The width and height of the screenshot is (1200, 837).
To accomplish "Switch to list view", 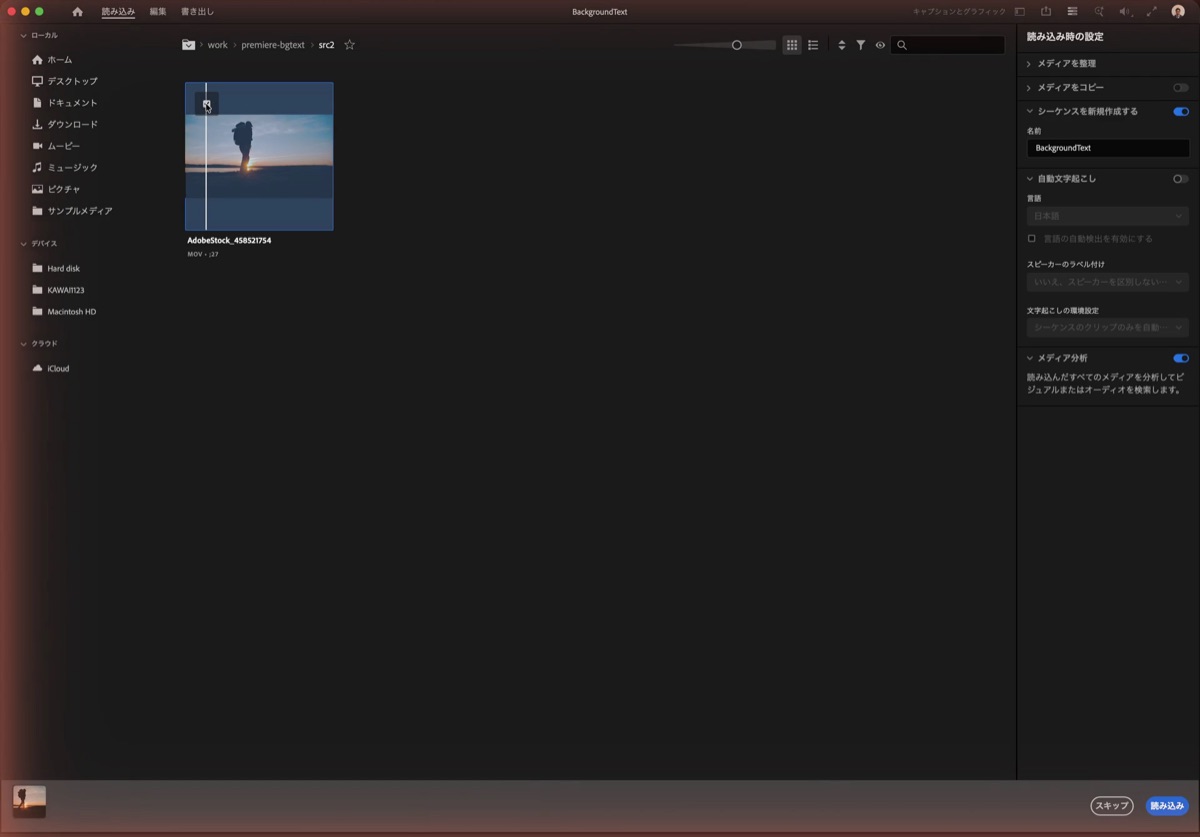I will tap(813, 45).
